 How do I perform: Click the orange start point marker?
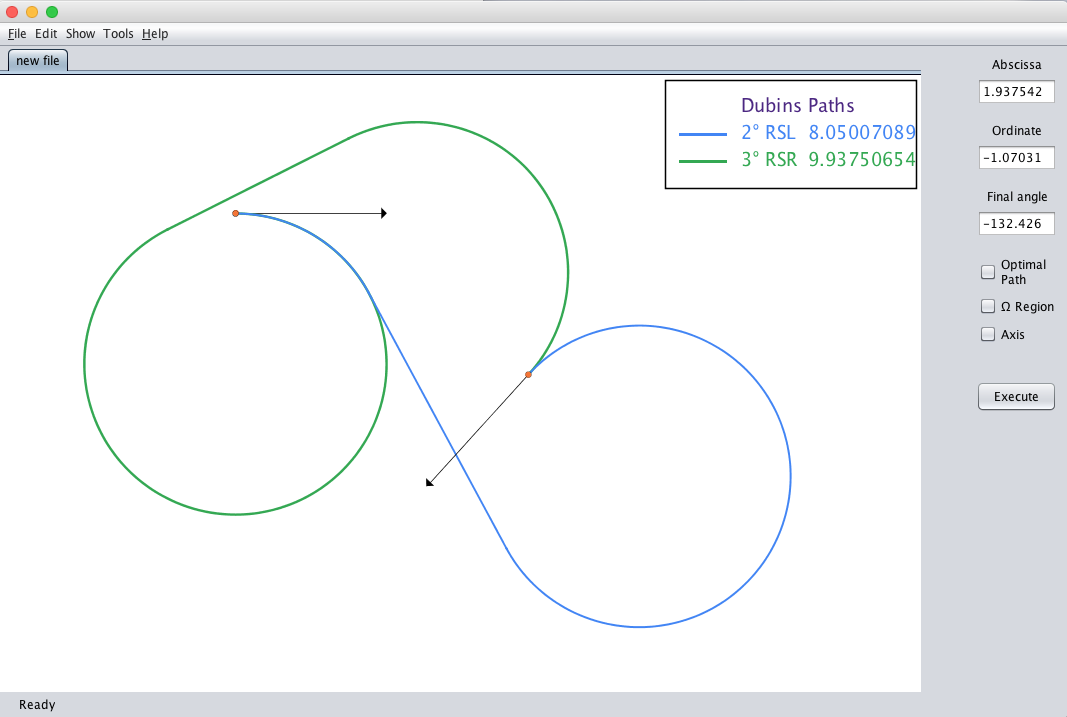click(236, 213)
